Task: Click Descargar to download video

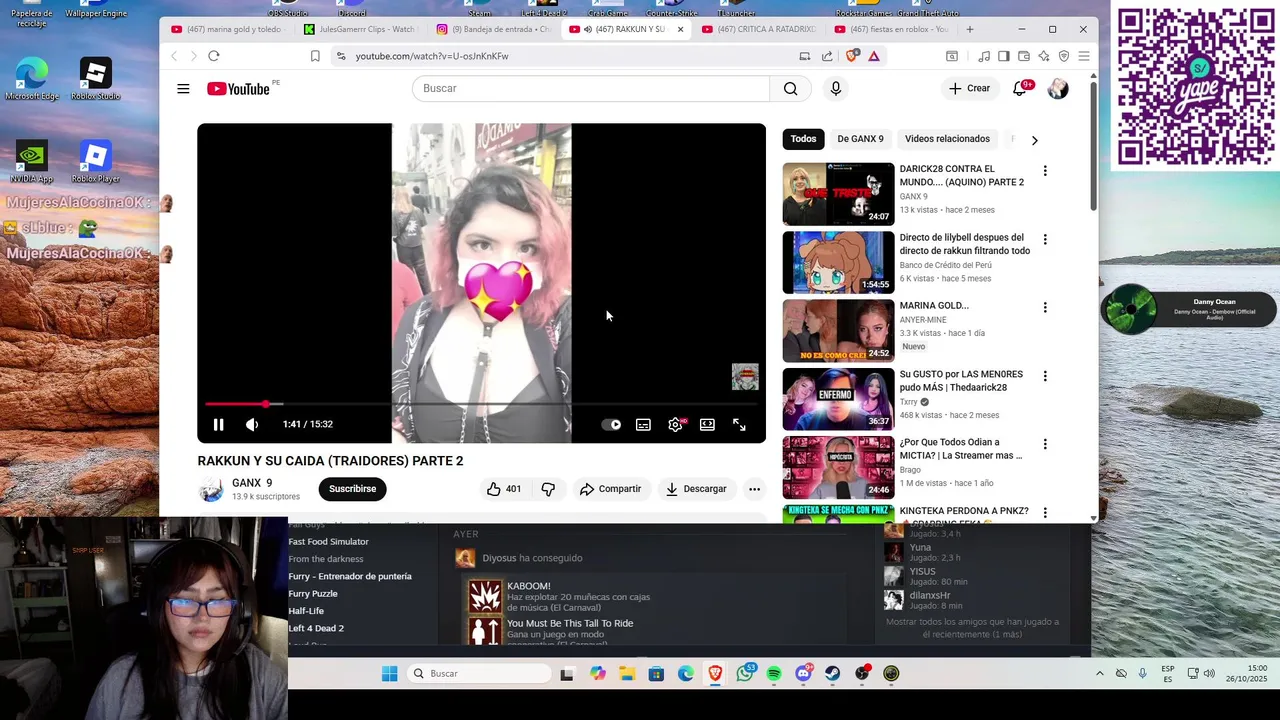Action: pyautogui.click(x=696, y=489)
